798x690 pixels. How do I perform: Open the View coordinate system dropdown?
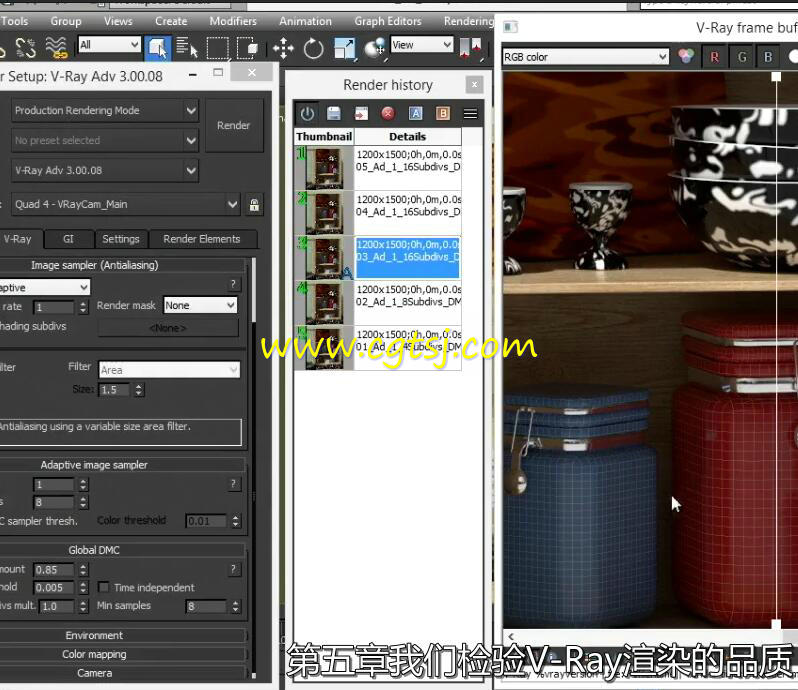click(422, 44)
